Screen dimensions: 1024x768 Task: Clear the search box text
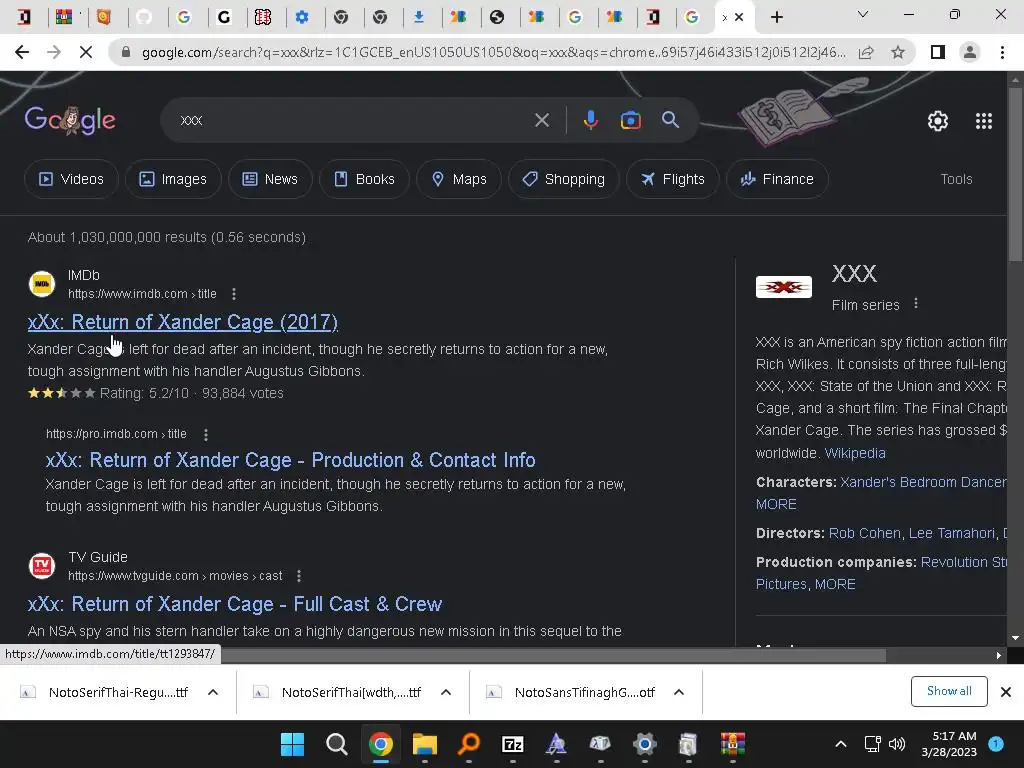click(x=542, y=120)
